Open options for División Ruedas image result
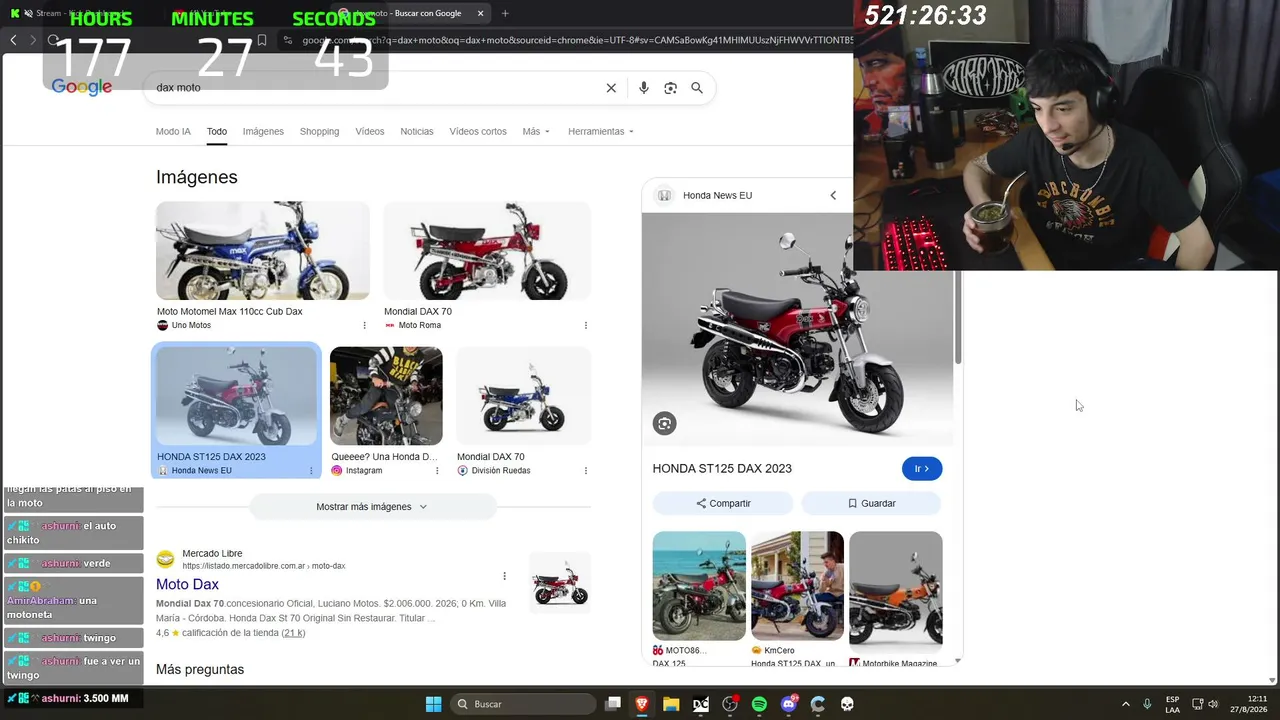This screenshot has height=720, width=1280. [586, 470]
